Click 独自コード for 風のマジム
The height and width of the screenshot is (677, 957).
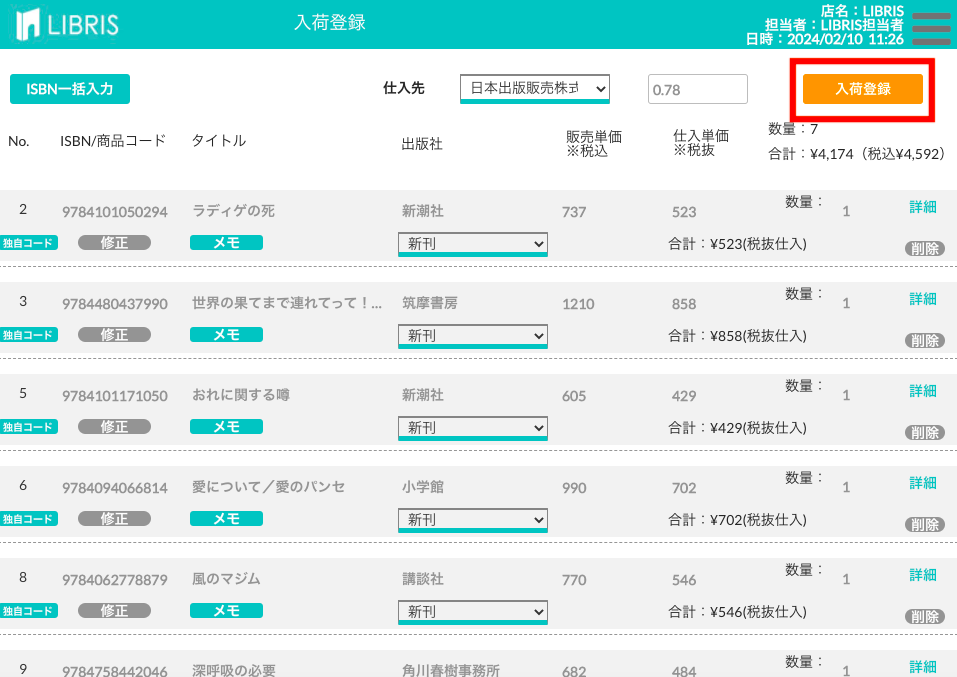[29, 611]
